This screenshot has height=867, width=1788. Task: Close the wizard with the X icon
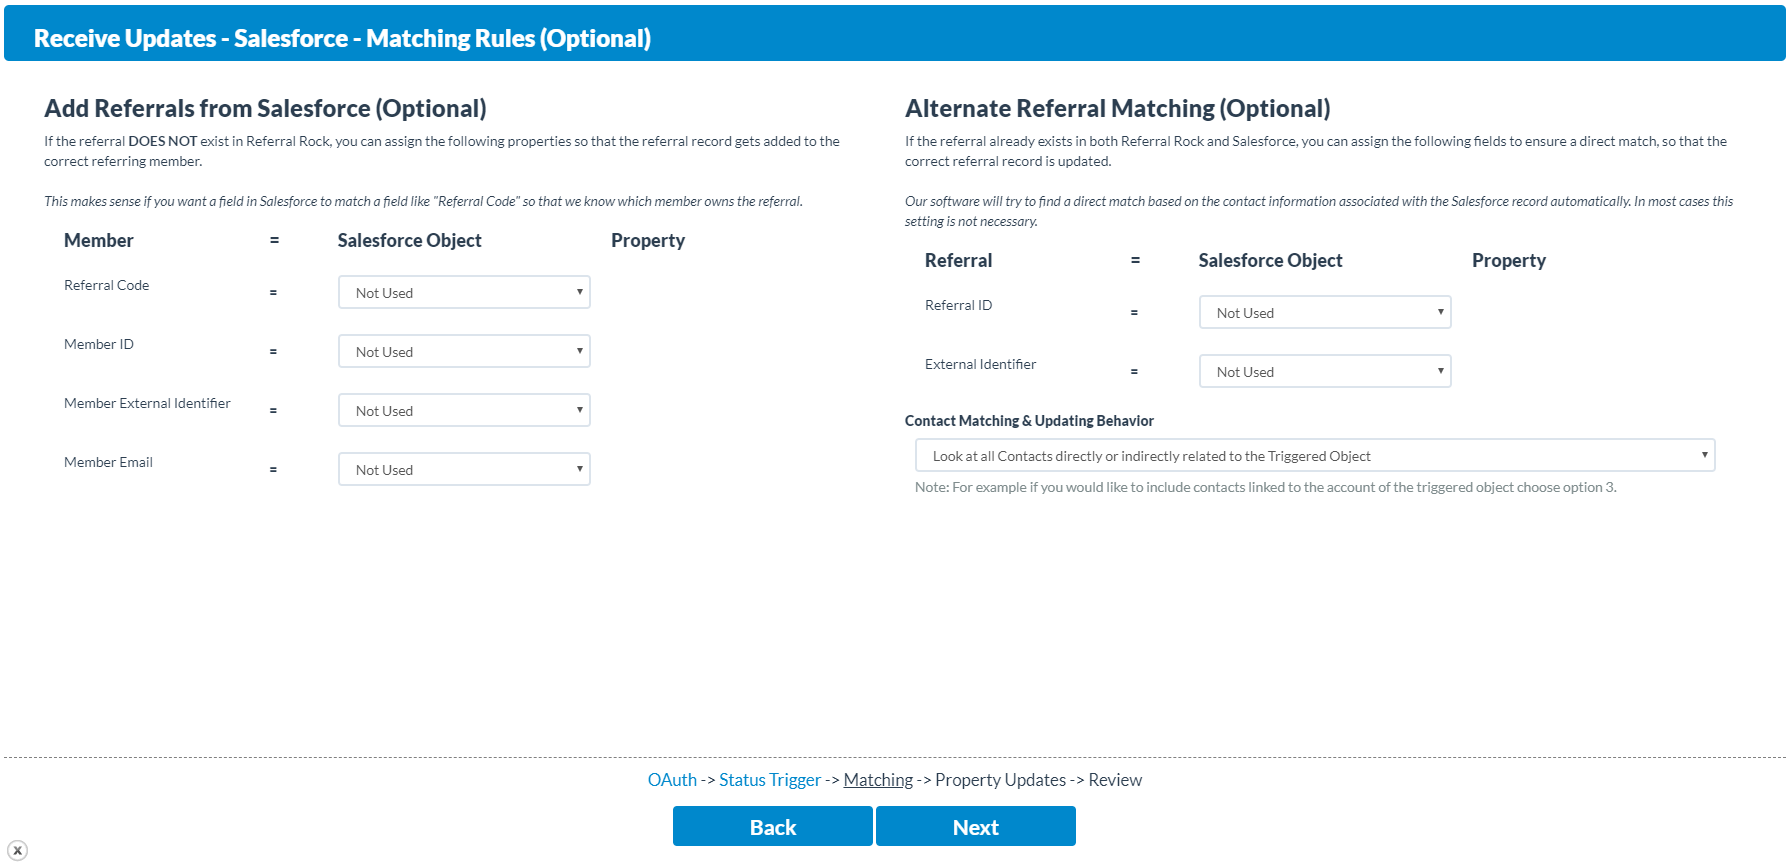pos(17,850)
